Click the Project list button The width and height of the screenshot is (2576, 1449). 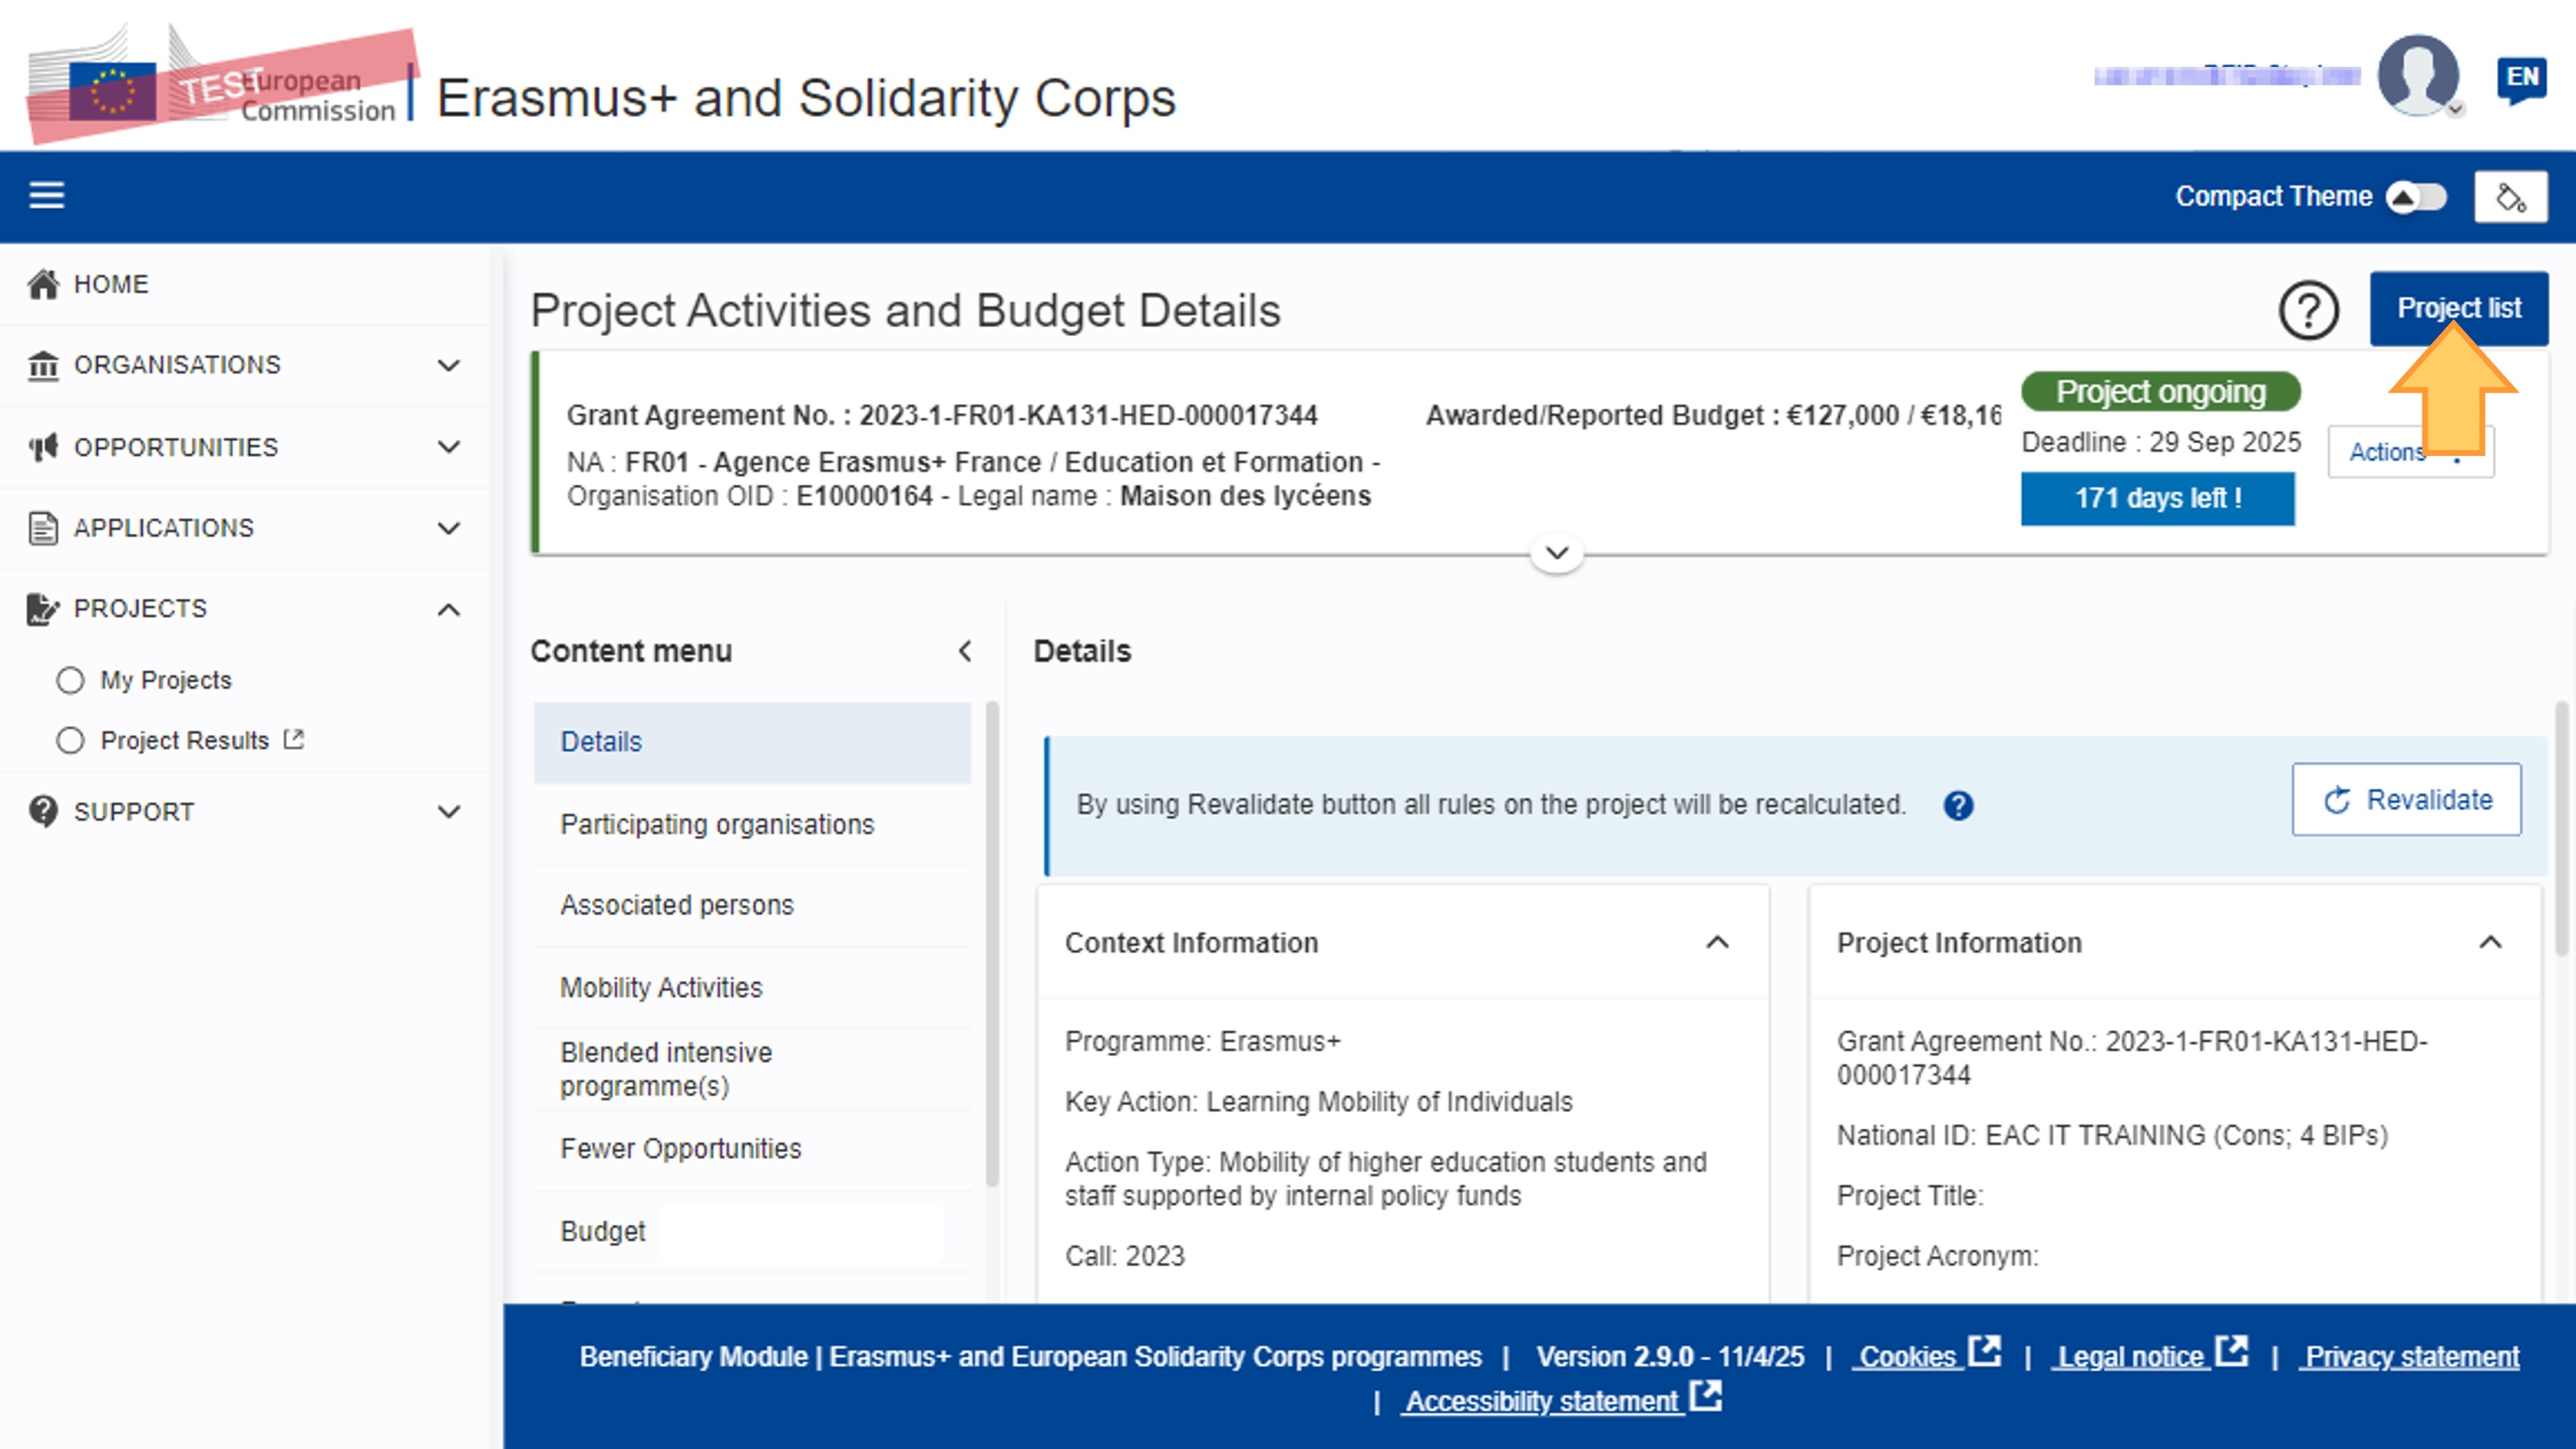[x=2458, y=308]
